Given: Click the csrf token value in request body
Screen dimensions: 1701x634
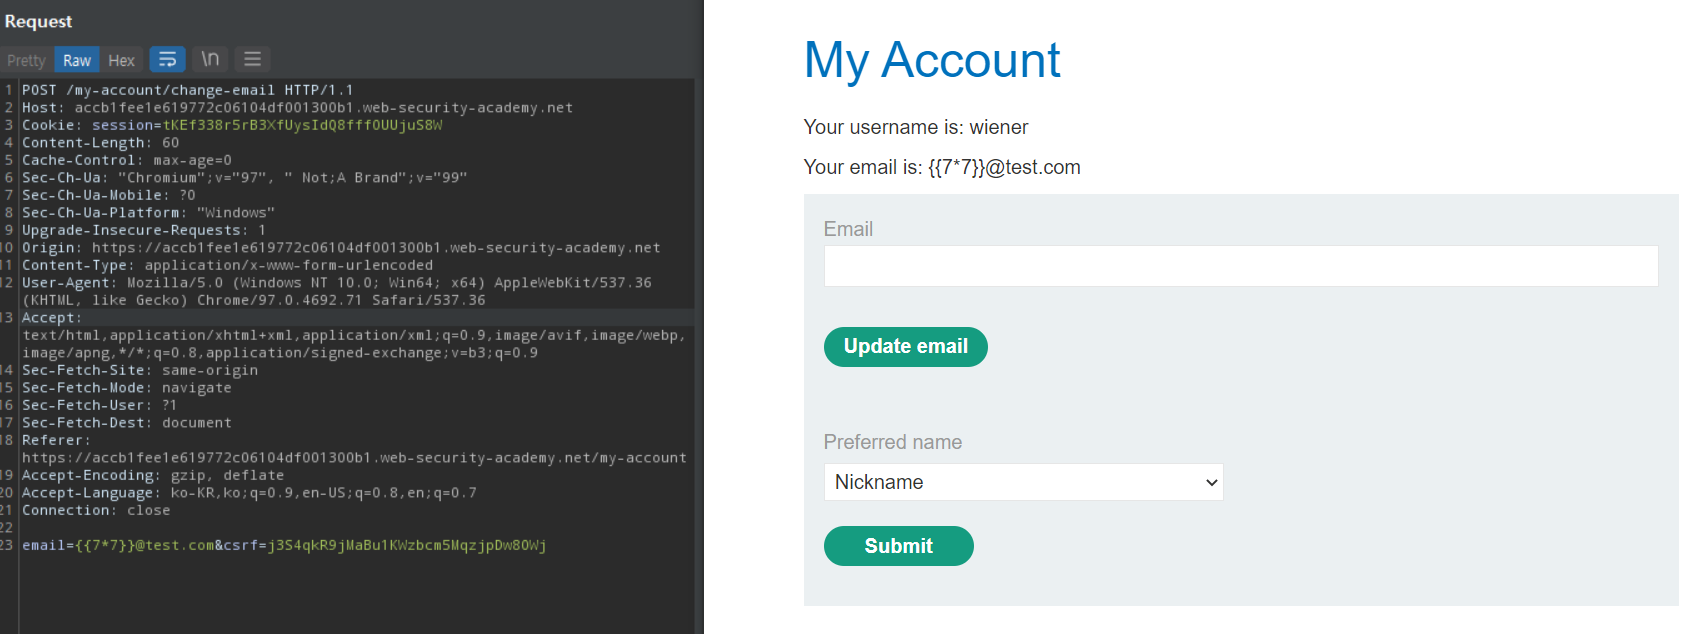Looking at the screenshot, I should pos(406,545).
